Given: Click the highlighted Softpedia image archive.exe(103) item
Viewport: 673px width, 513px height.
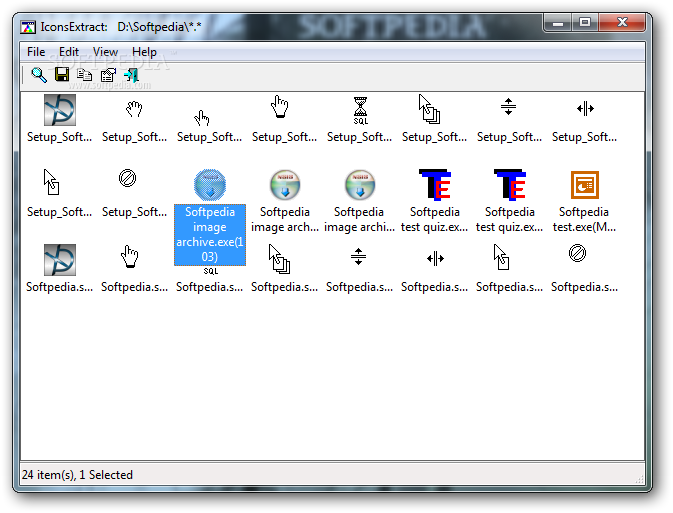Looking at the screenshot, I should [210, 234].
